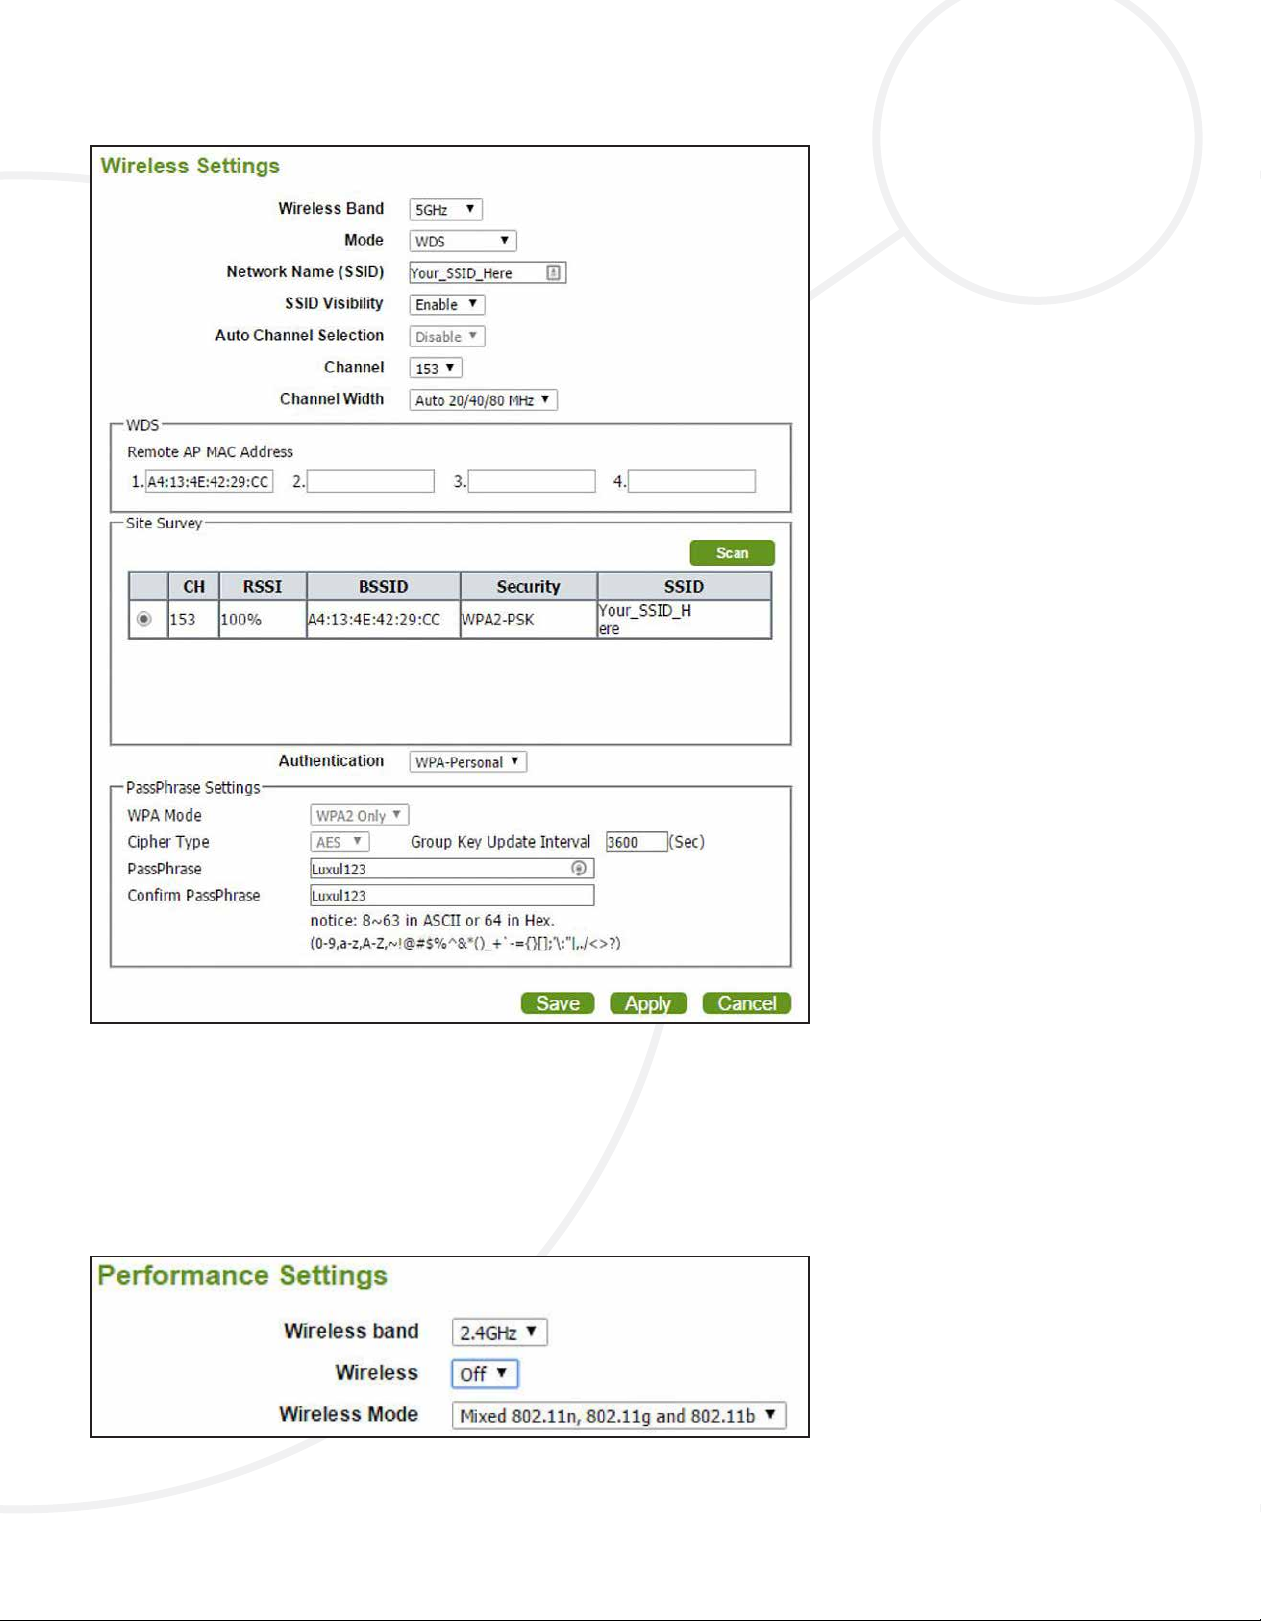1261x1621 pixels.
Task: Expand the SSID Visibility dropdown
Action: pyautogui.click(x=447, y=304)
